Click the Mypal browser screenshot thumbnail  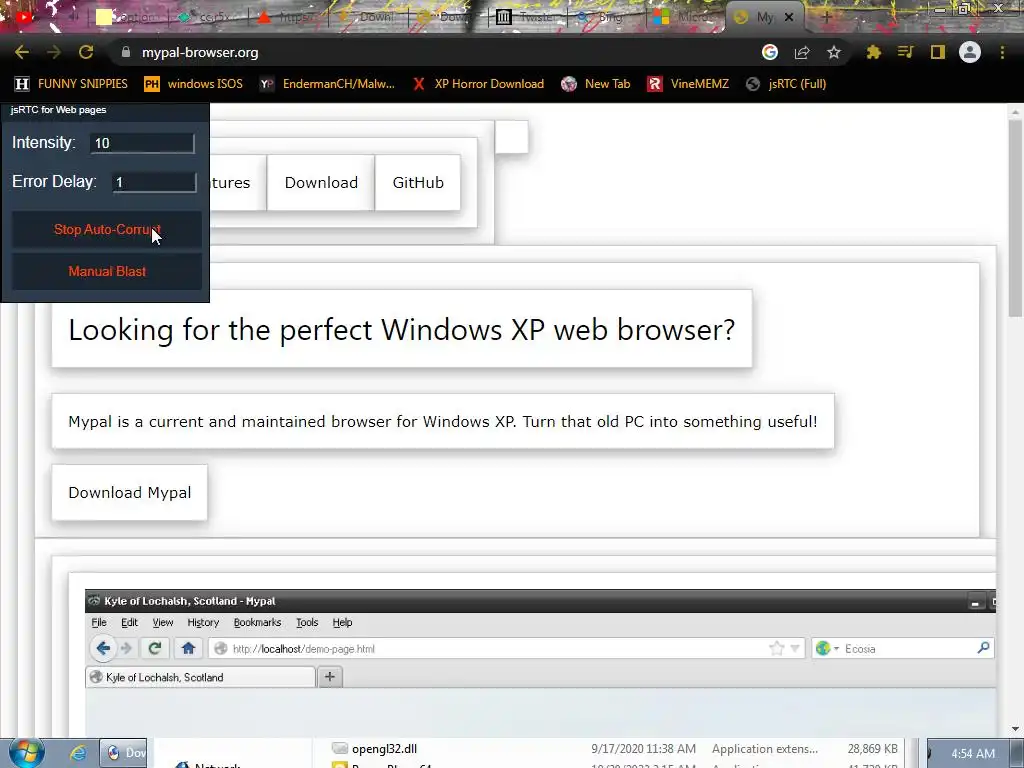(541, 662)
